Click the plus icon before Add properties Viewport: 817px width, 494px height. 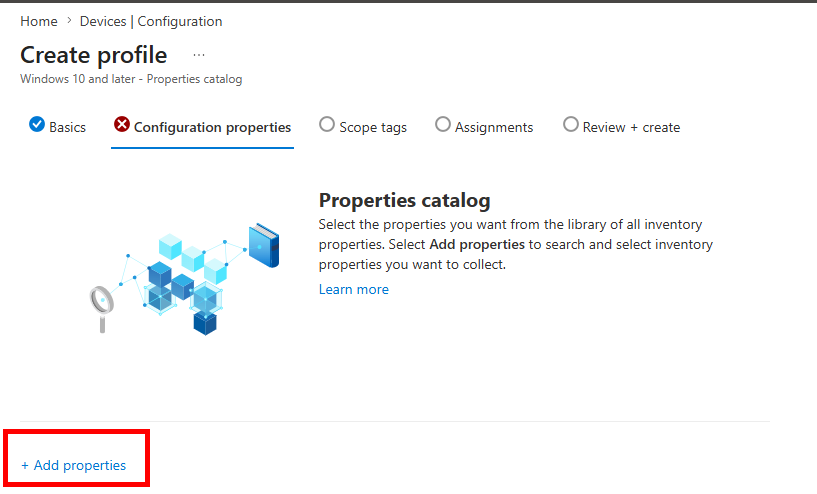(24, 465)
